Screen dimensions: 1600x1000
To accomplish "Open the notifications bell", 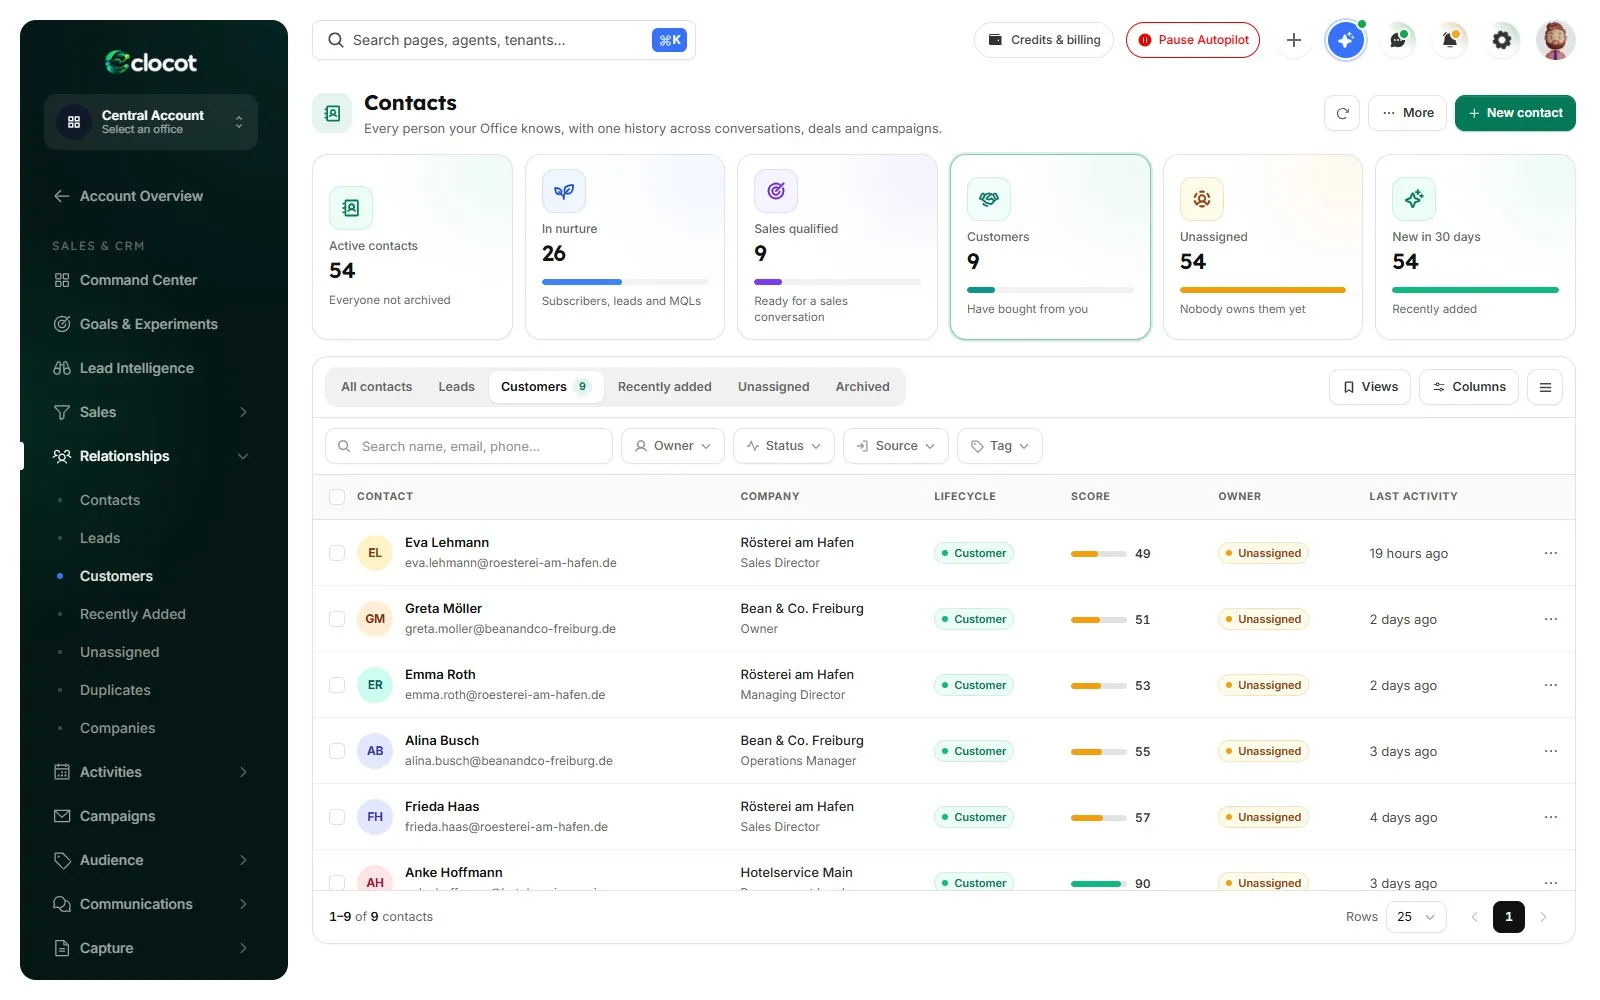I will pos(1450,40).
